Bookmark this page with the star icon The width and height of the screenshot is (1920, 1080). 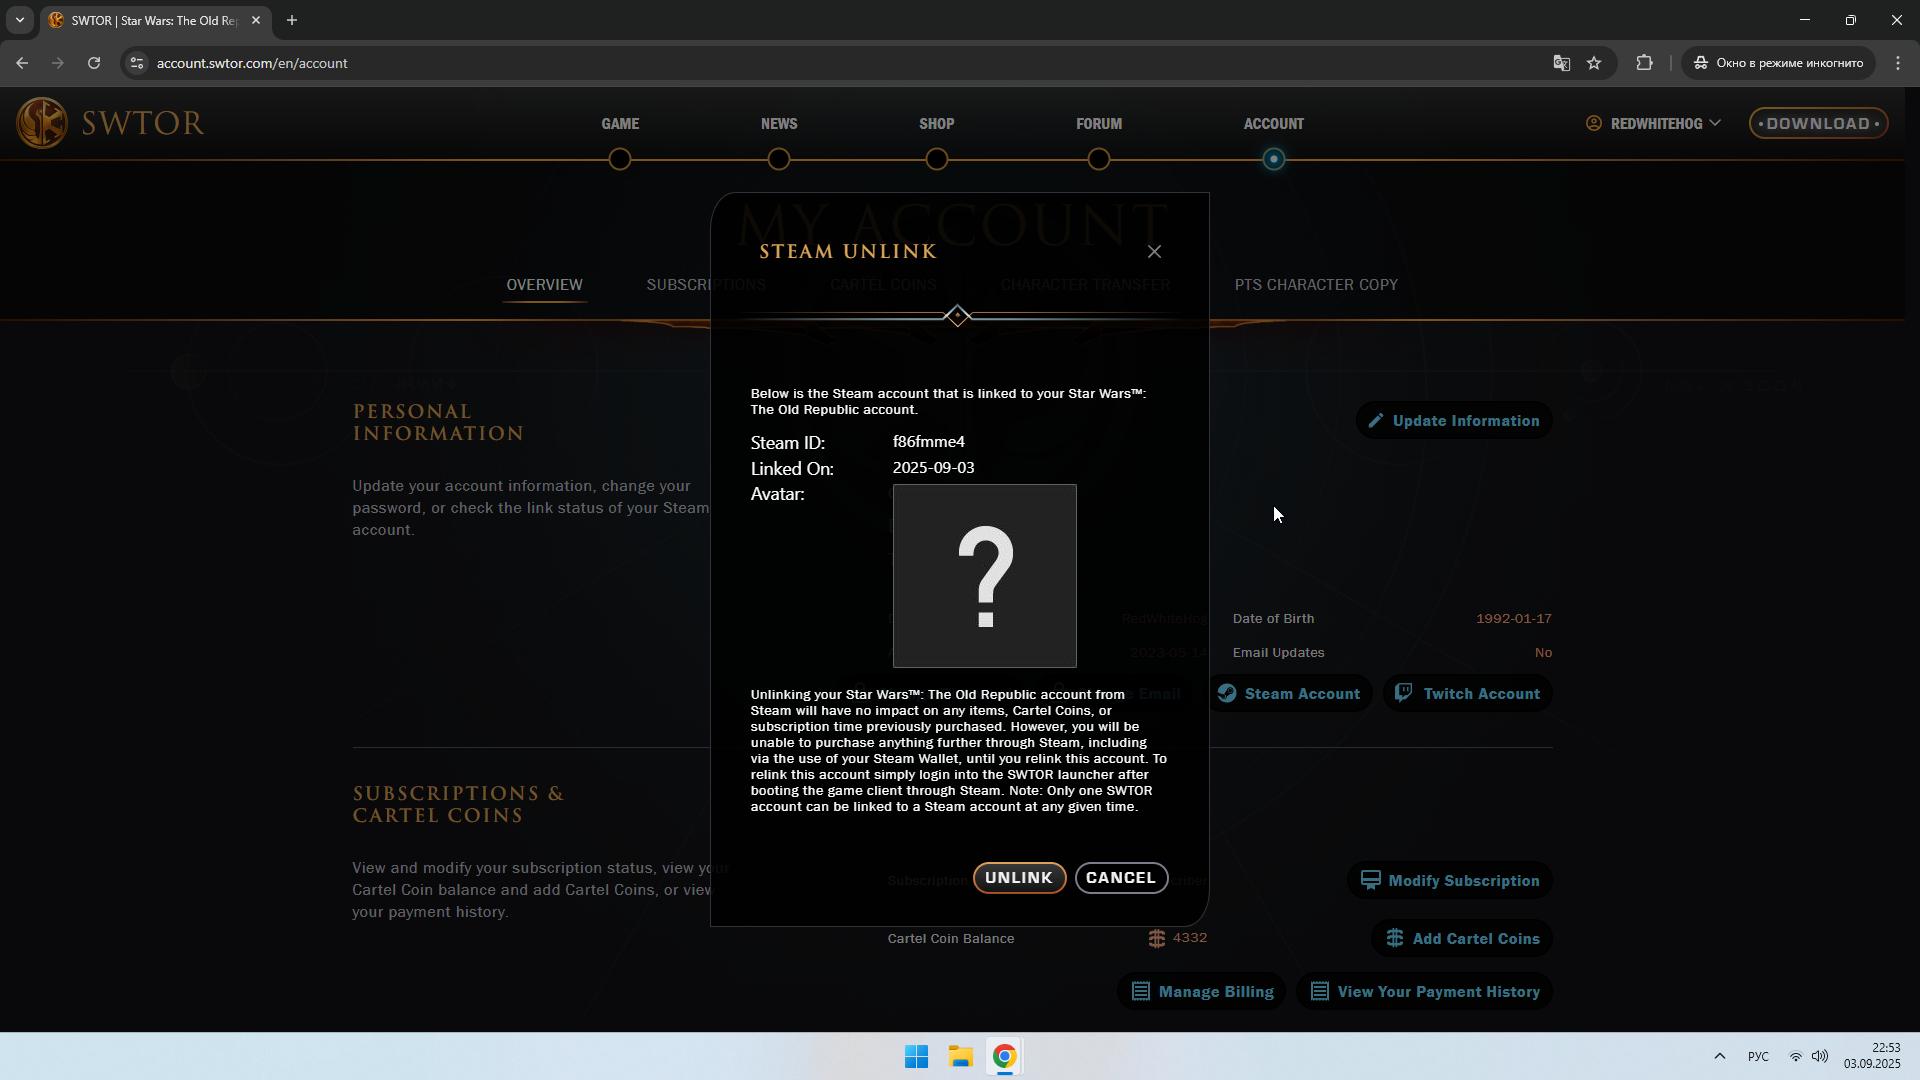click(1594, 63)
